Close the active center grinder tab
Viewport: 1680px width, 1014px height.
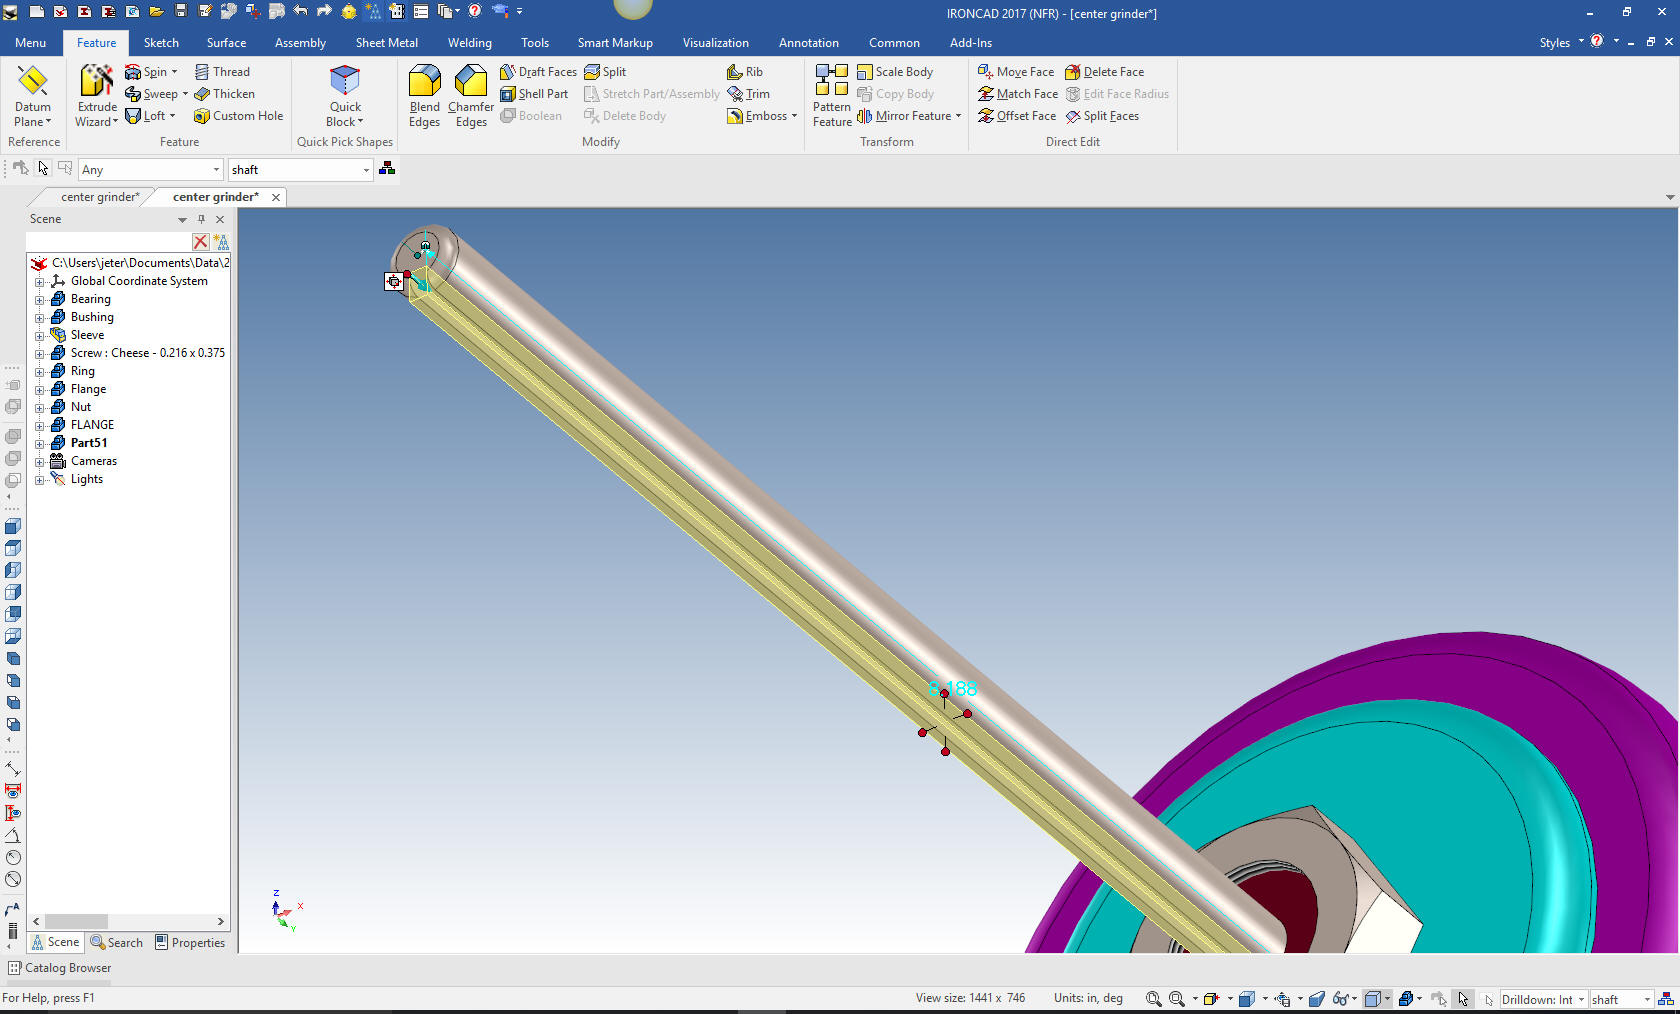276,198
